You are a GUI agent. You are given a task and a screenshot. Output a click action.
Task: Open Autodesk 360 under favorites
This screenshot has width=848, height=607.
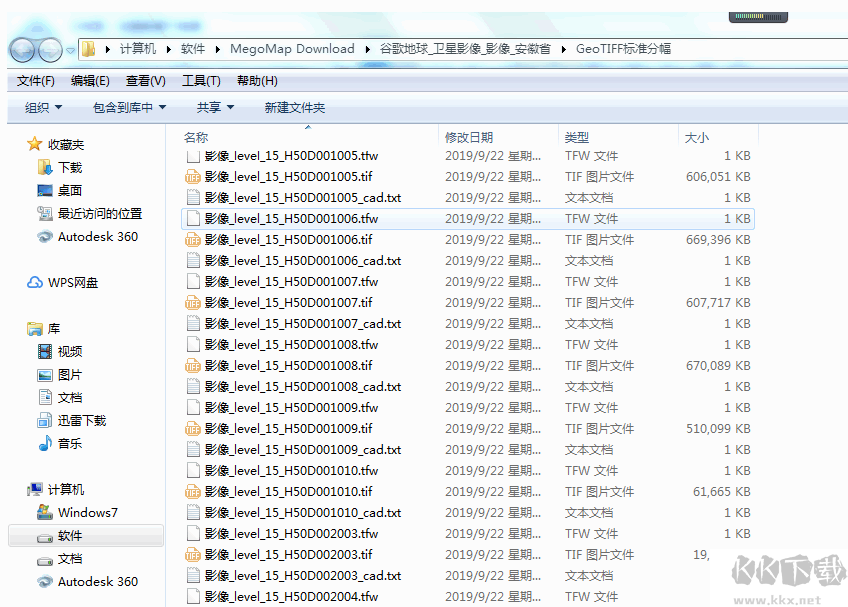click(88, 237)
